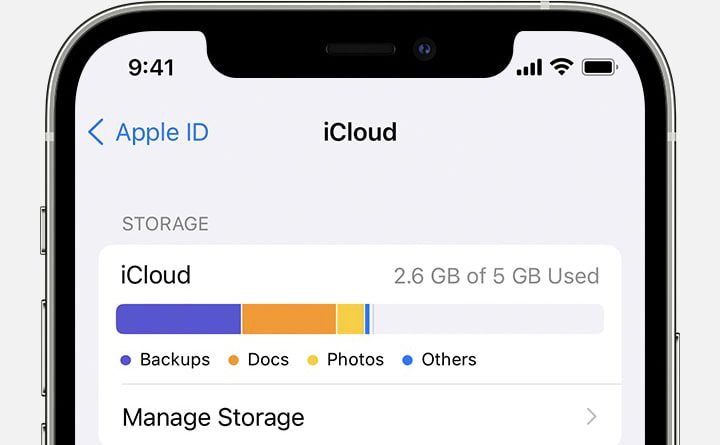The width and height of the screenshot is (720, 445).
Task: Expand Manage Storage using right chevron
Action: pyautogui.click(x=591, y=417)
